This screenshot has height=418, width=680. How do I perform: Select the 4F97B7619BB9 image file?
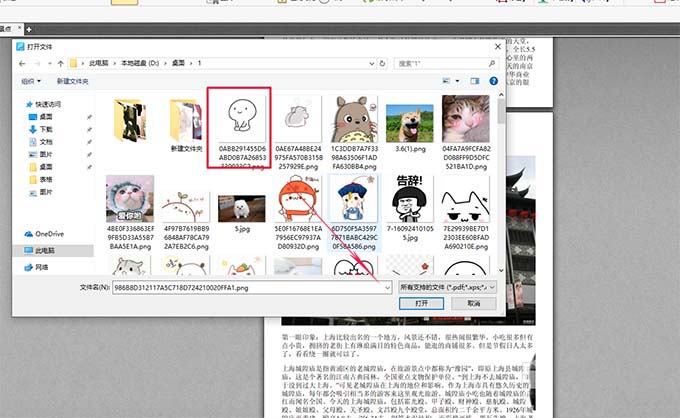pyautogui.click(x=186, y=219)
